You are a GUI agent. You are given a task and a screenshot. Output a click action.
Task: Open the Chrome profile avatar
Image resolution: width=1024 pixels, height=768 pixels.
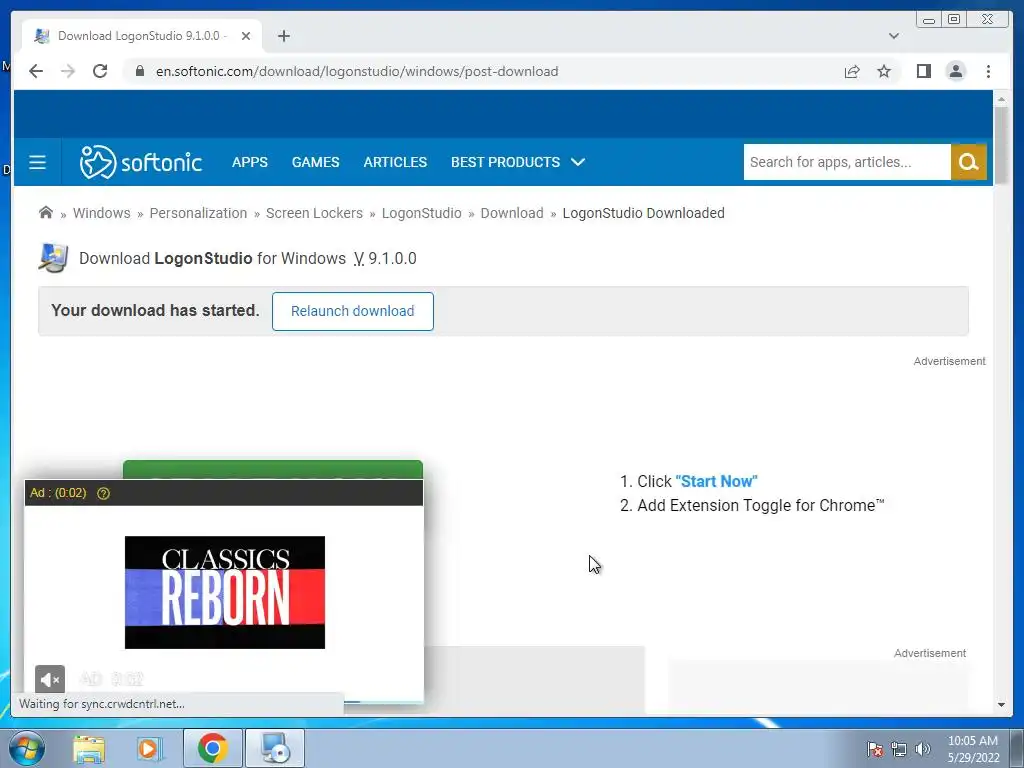tap(955, 71)
